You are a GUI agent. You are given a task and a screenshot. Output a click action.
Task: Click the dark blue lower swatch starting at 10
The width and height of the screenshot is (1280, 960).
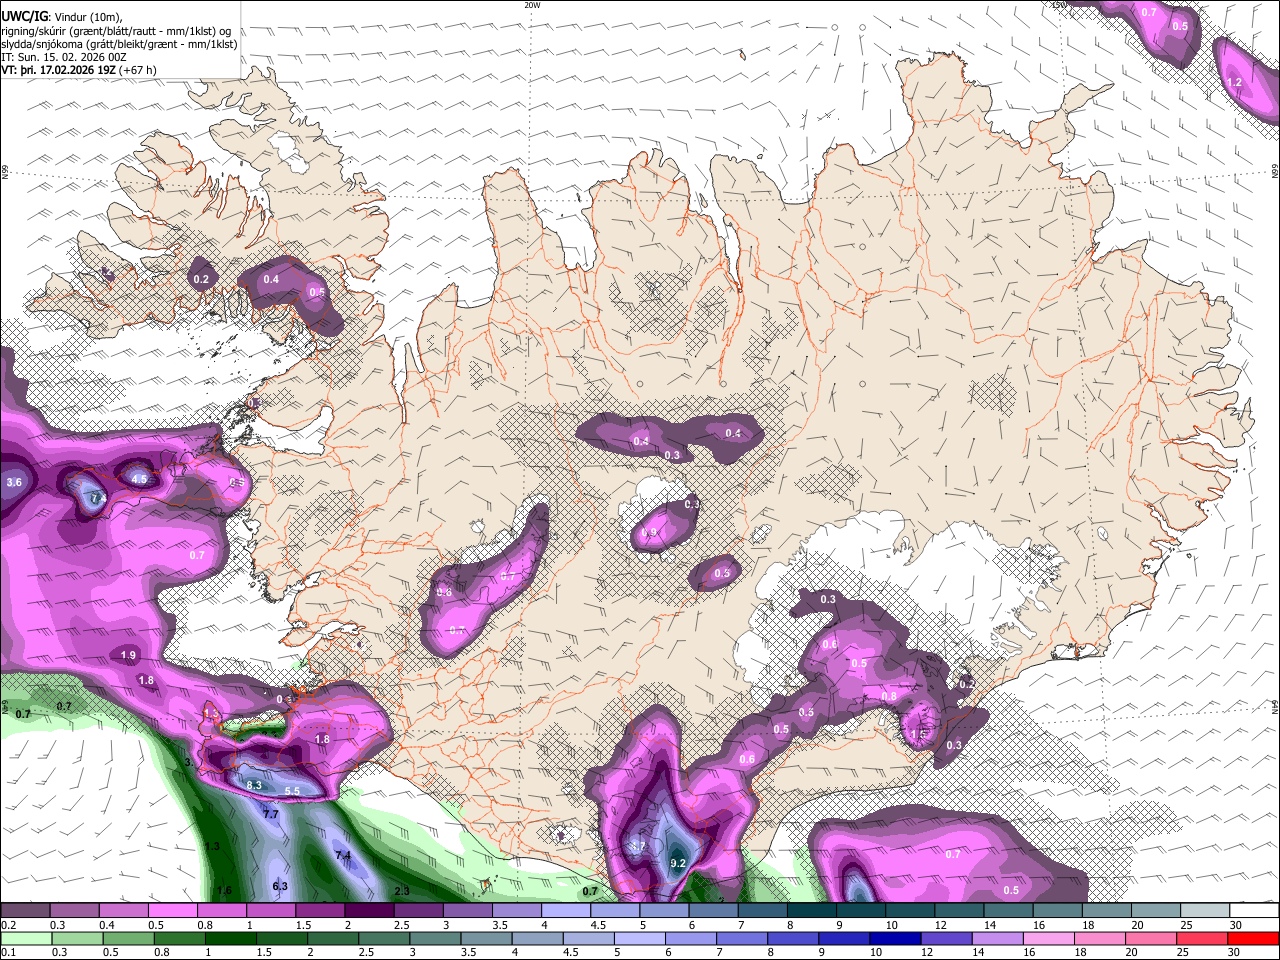[x=893, y=938]
